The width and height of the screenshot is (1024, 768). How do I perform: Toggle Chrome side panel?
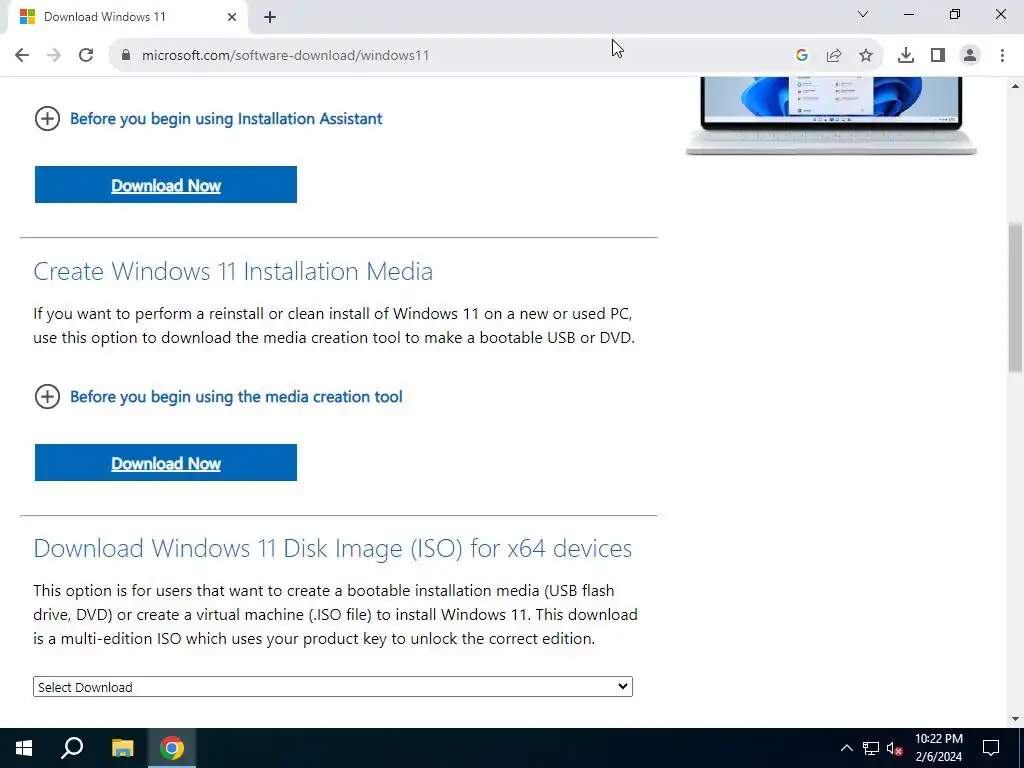[x=938, y=56]
